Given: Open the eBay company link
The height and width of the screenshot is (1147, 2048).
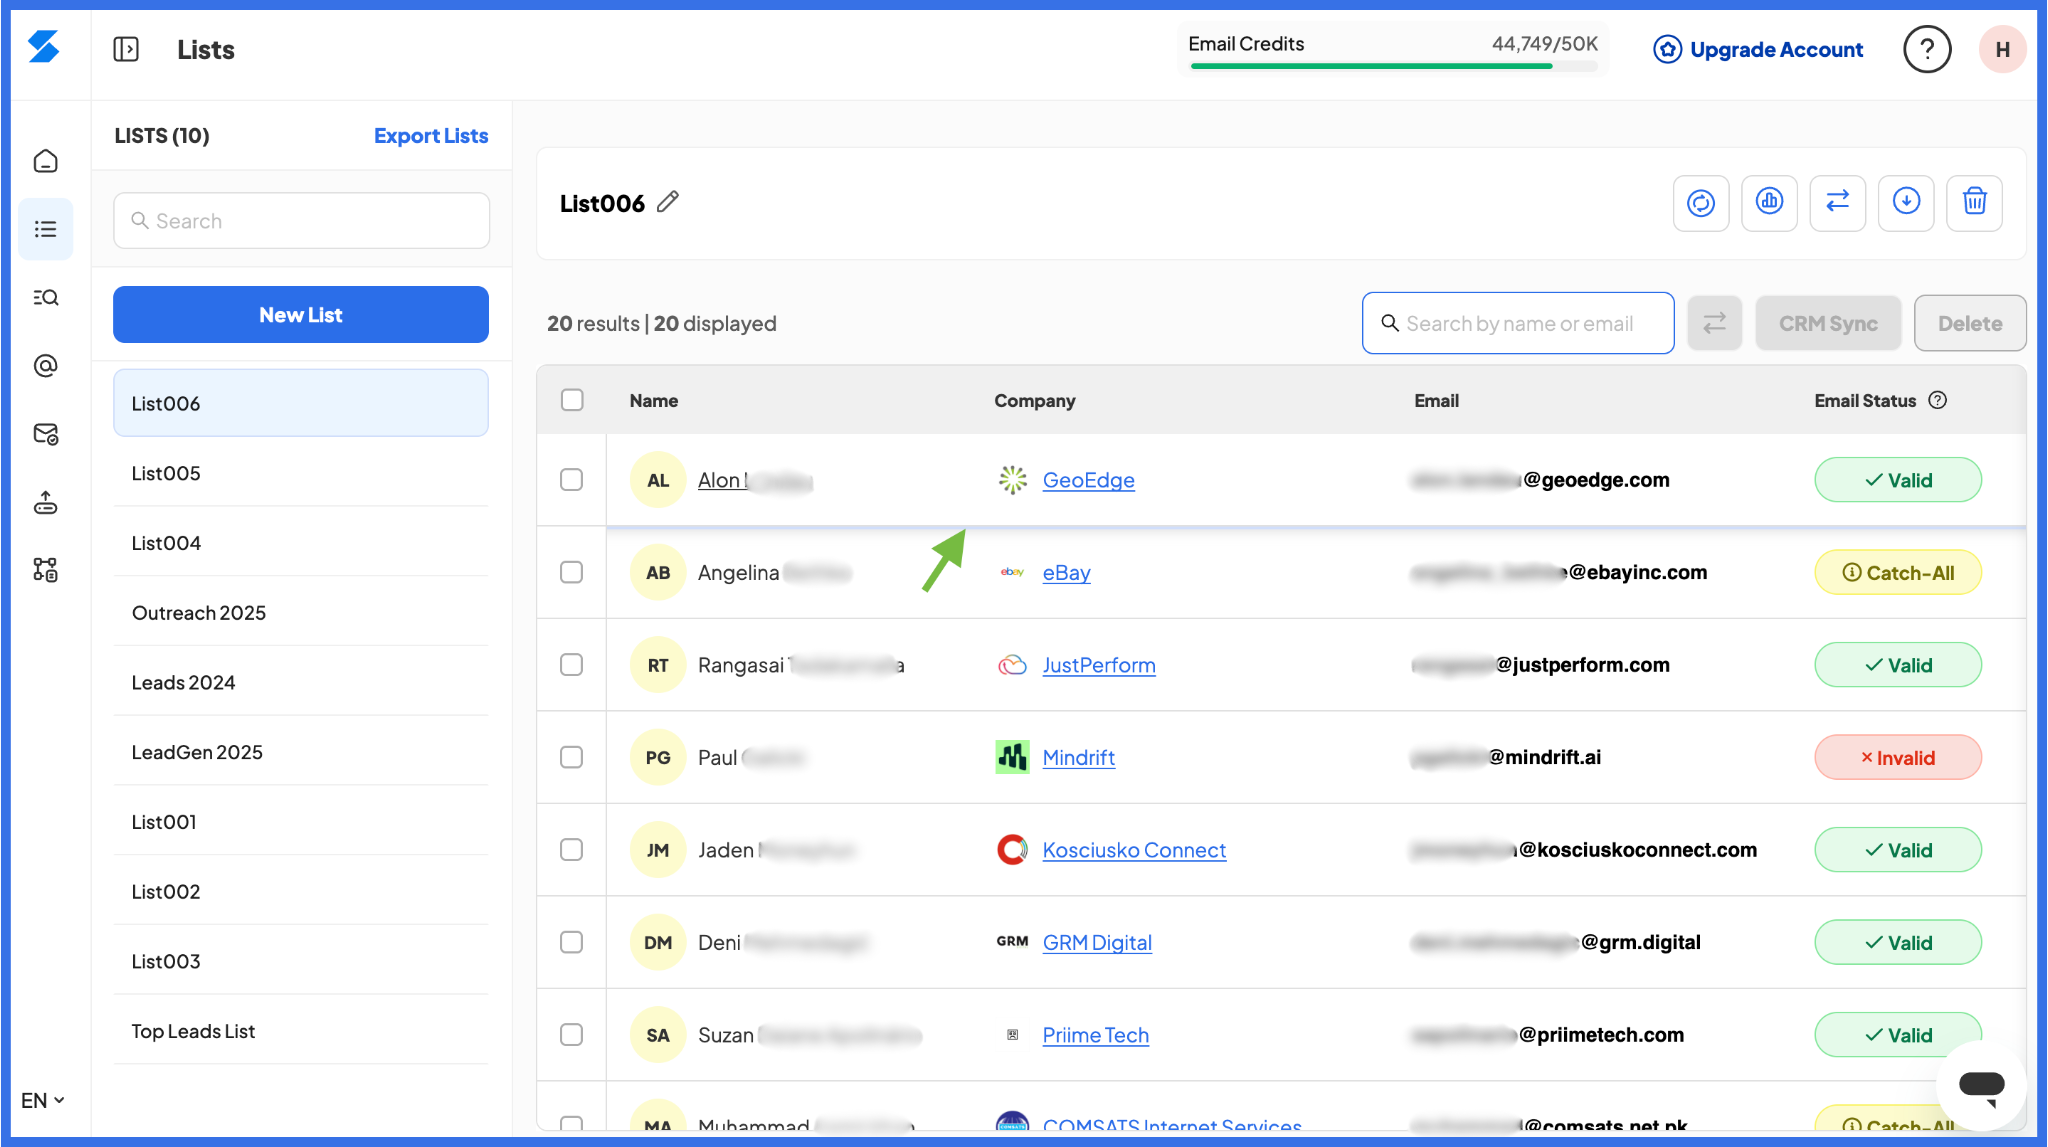Looking at the screenshot, I should 1066,572.
